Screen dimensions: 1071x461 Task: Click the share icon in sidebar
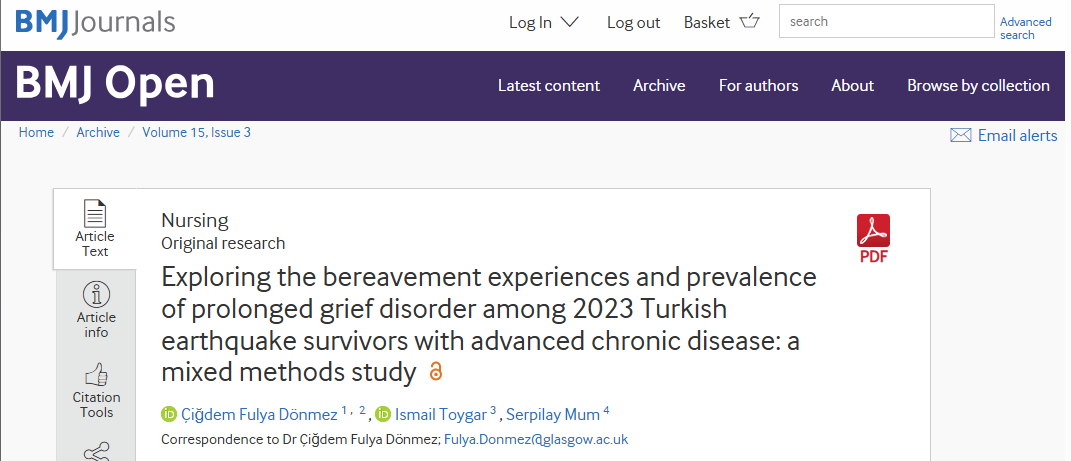pos(96,452)
